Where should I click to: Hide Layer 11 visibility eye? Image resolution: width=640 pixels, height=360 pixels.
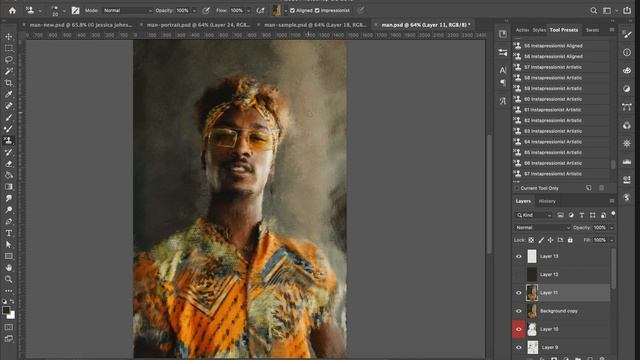(519, 293)
